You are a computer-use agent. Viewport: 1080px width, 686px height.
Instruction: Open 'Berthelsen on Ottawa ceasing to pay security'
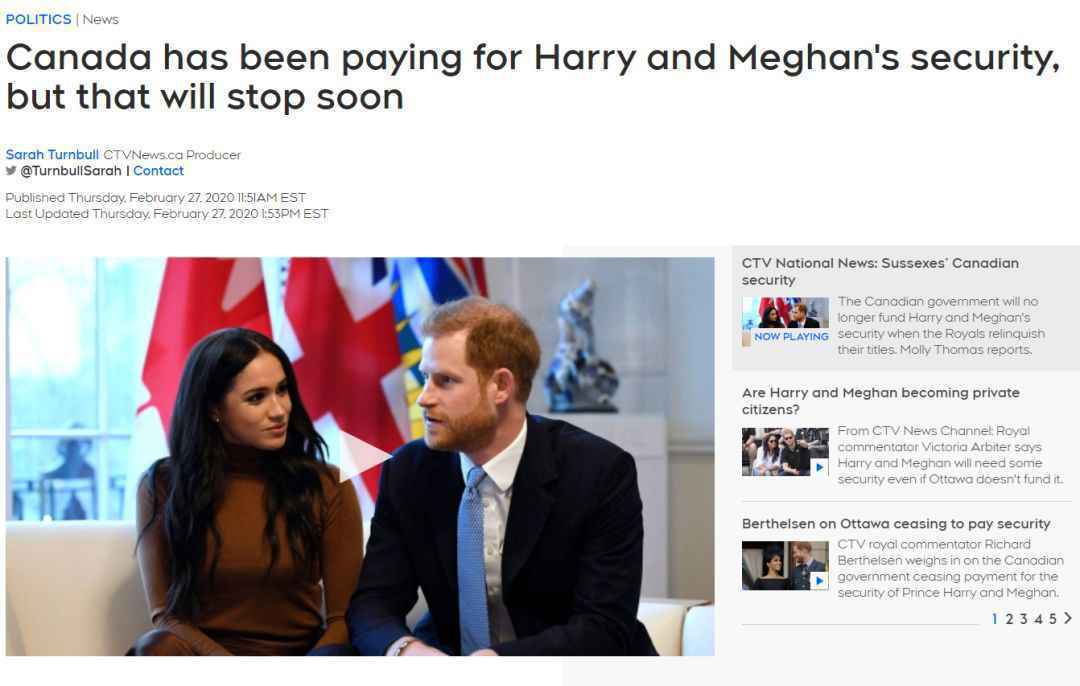(x=896, y=523)
